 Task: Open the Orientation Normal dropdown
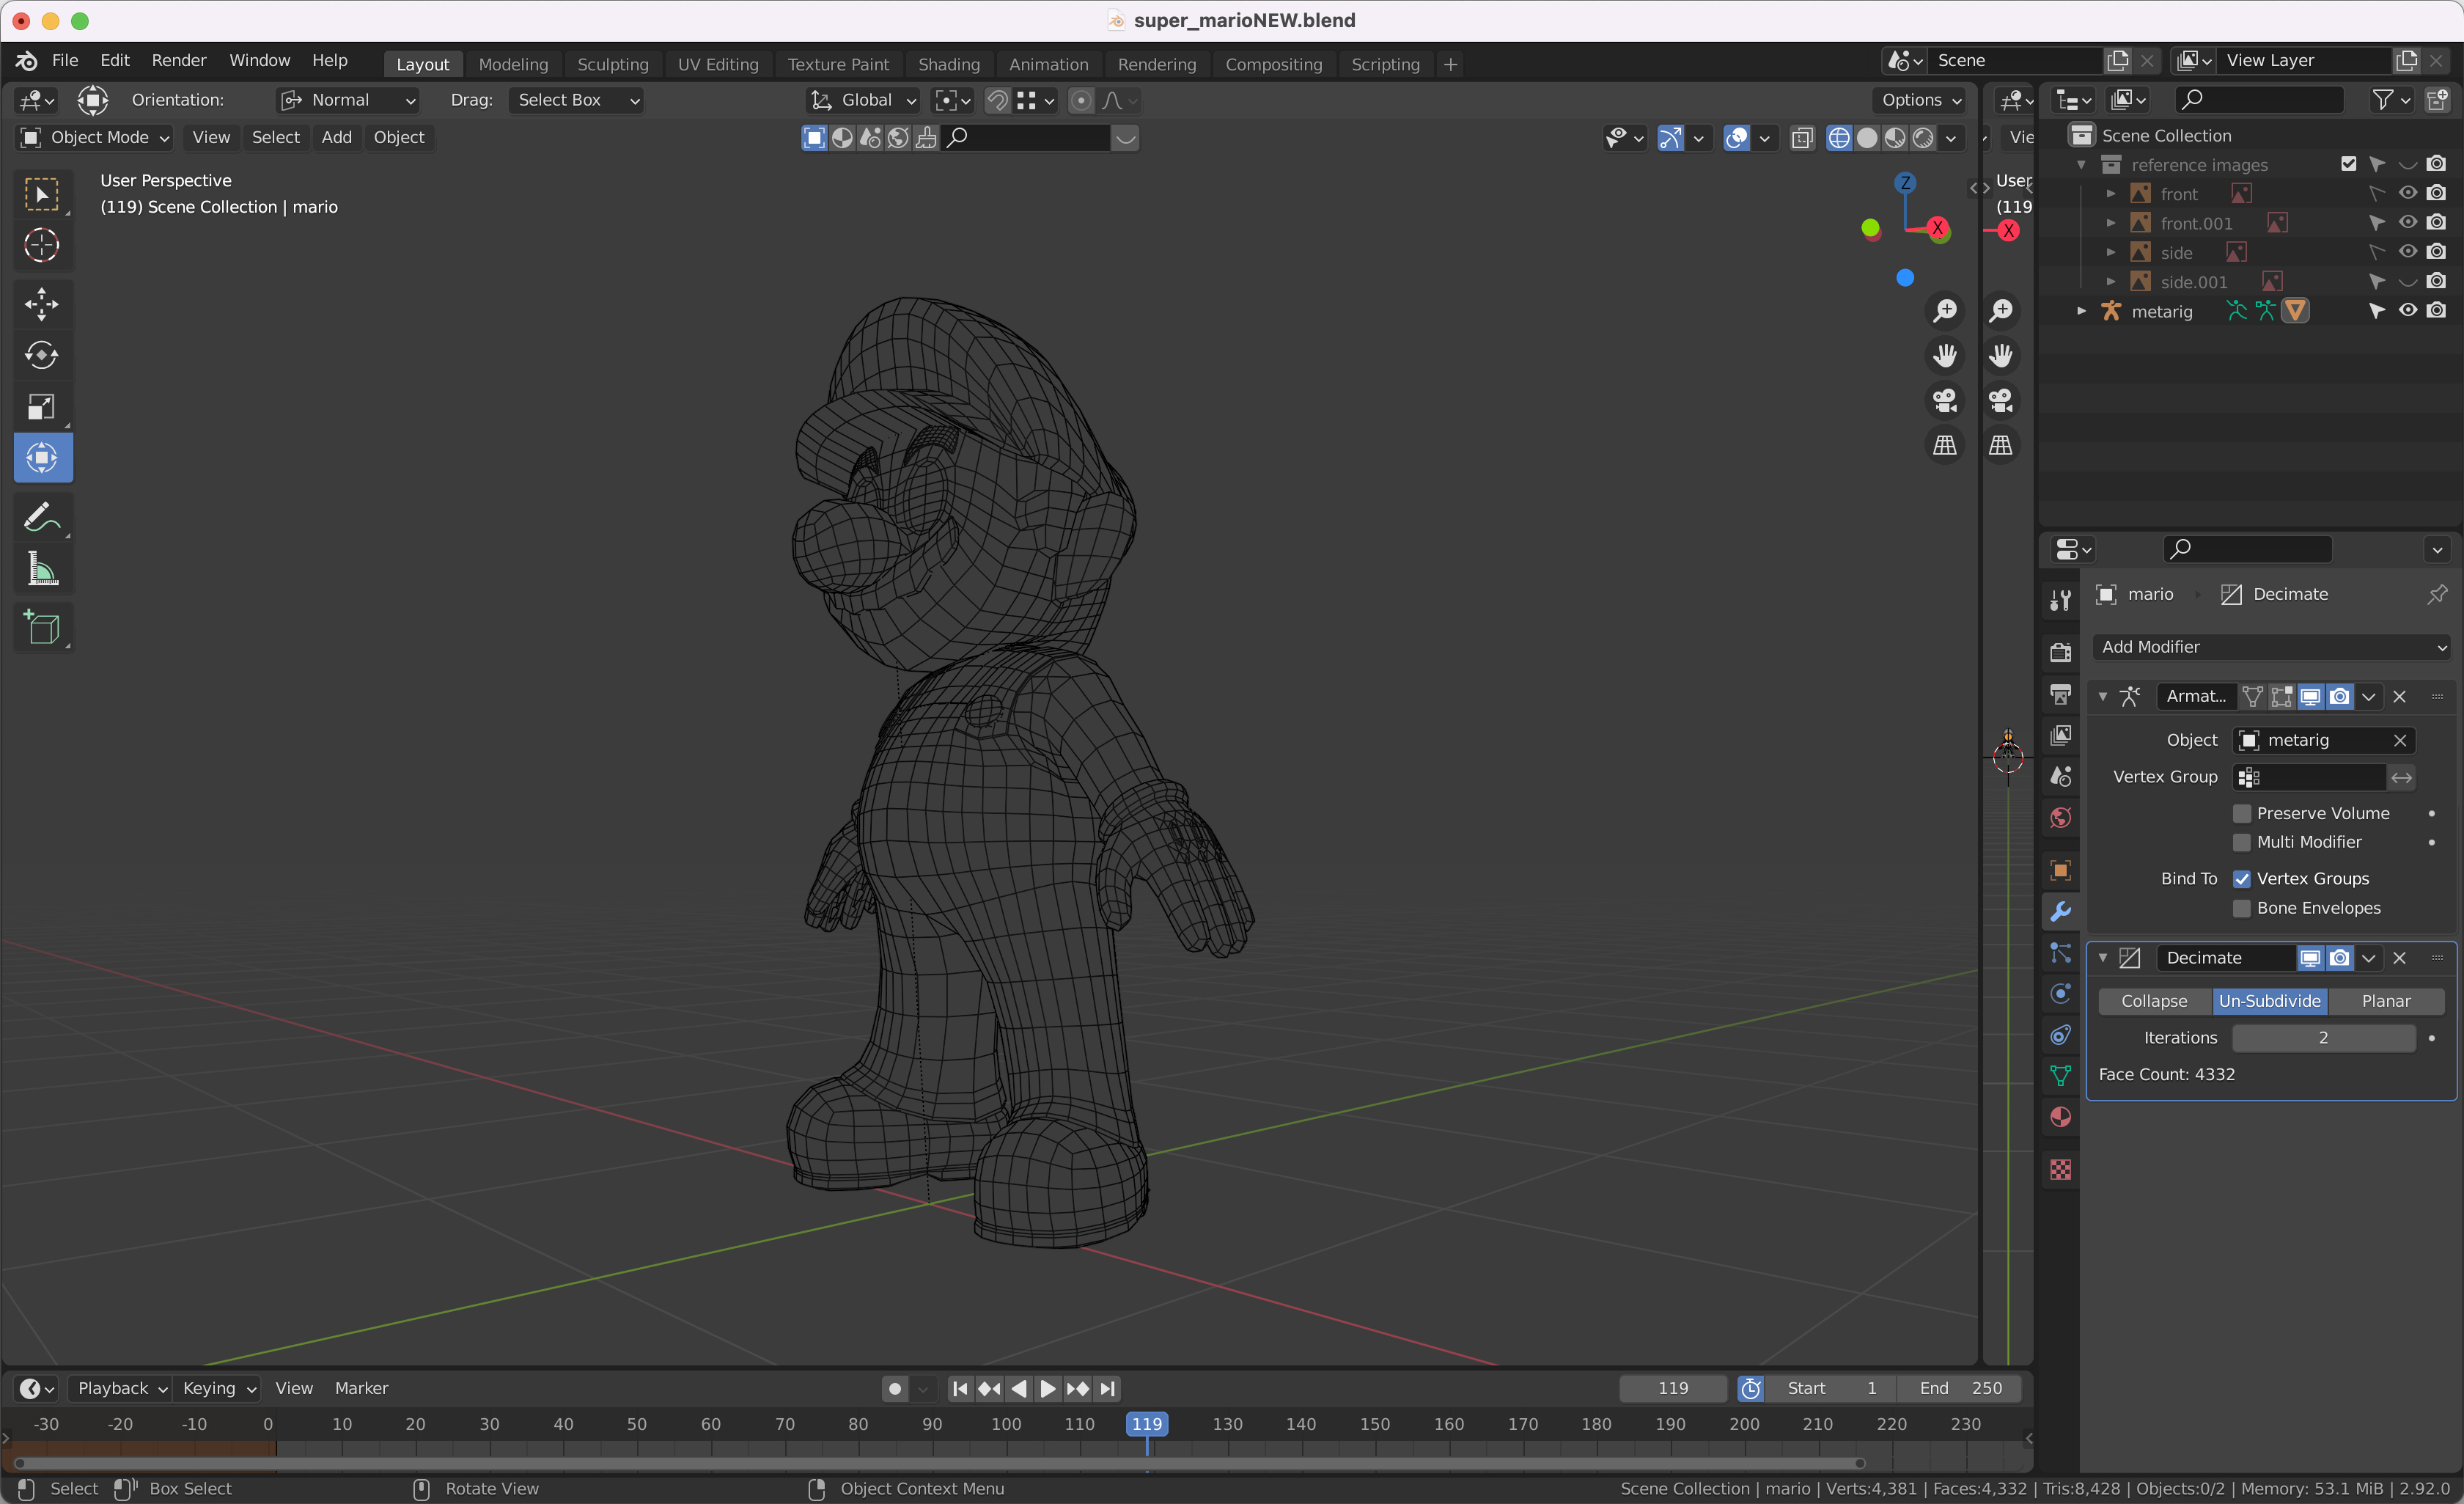point(348,100)
